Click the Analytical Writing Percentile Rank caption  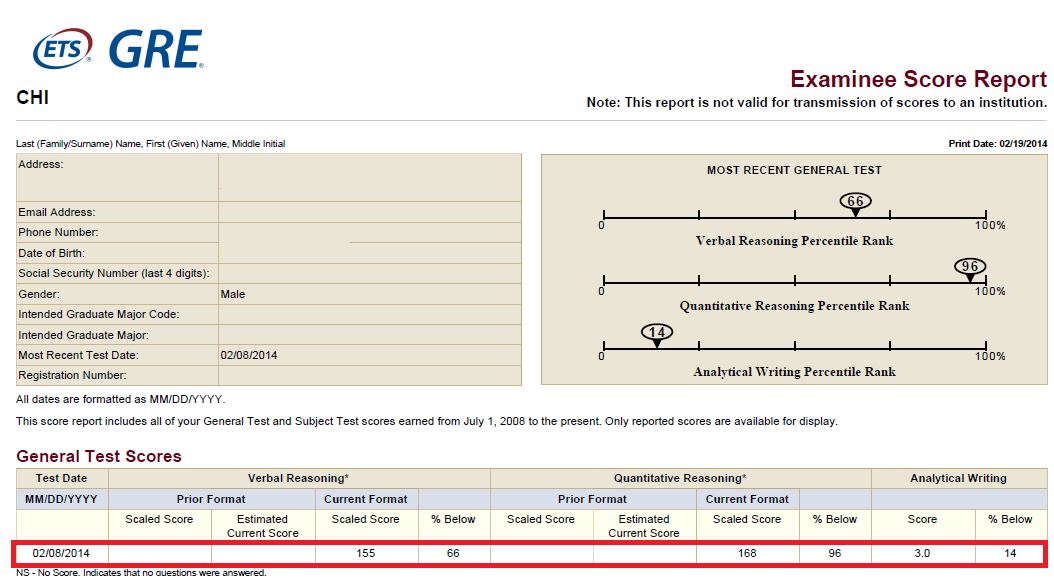tap(794, 372)
